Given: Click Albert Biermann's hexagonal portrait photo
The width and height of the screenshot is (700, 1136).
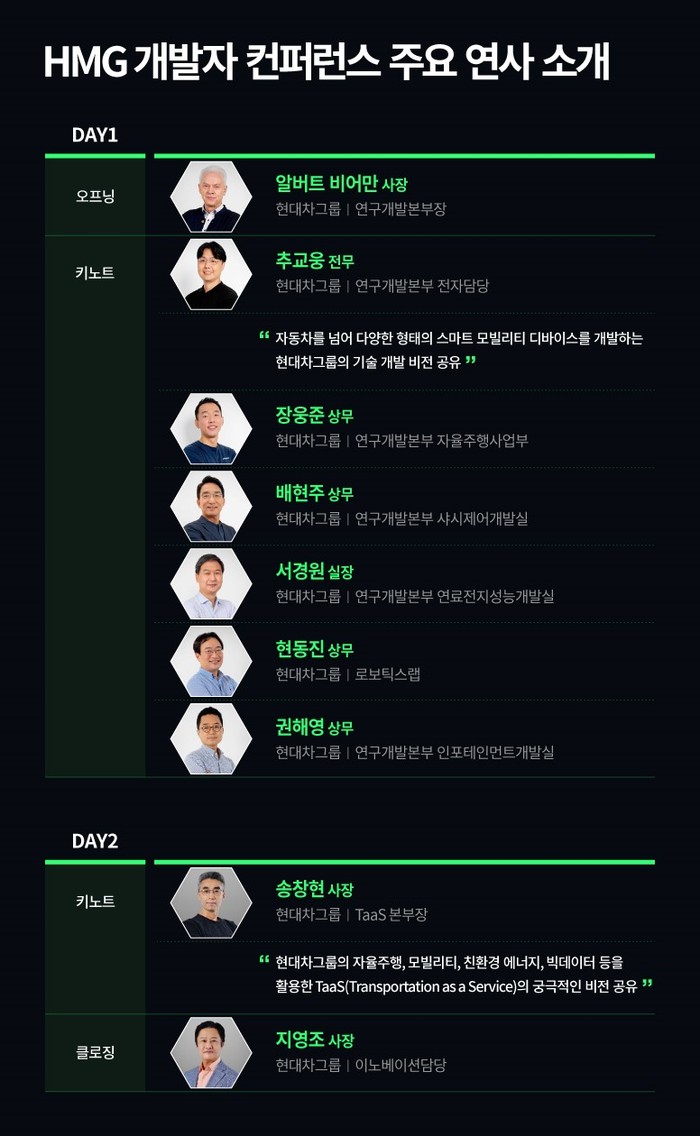Looking at the screenshot, I should (210, 197).
